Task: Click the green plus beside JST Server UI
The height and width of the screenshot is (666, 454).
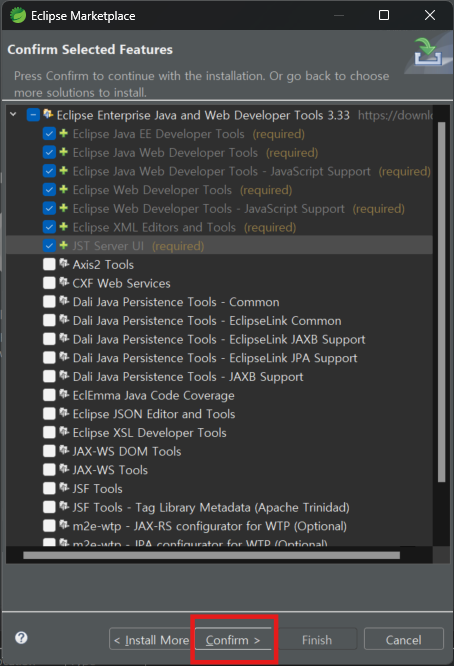Action: click(x=64, y=246)
